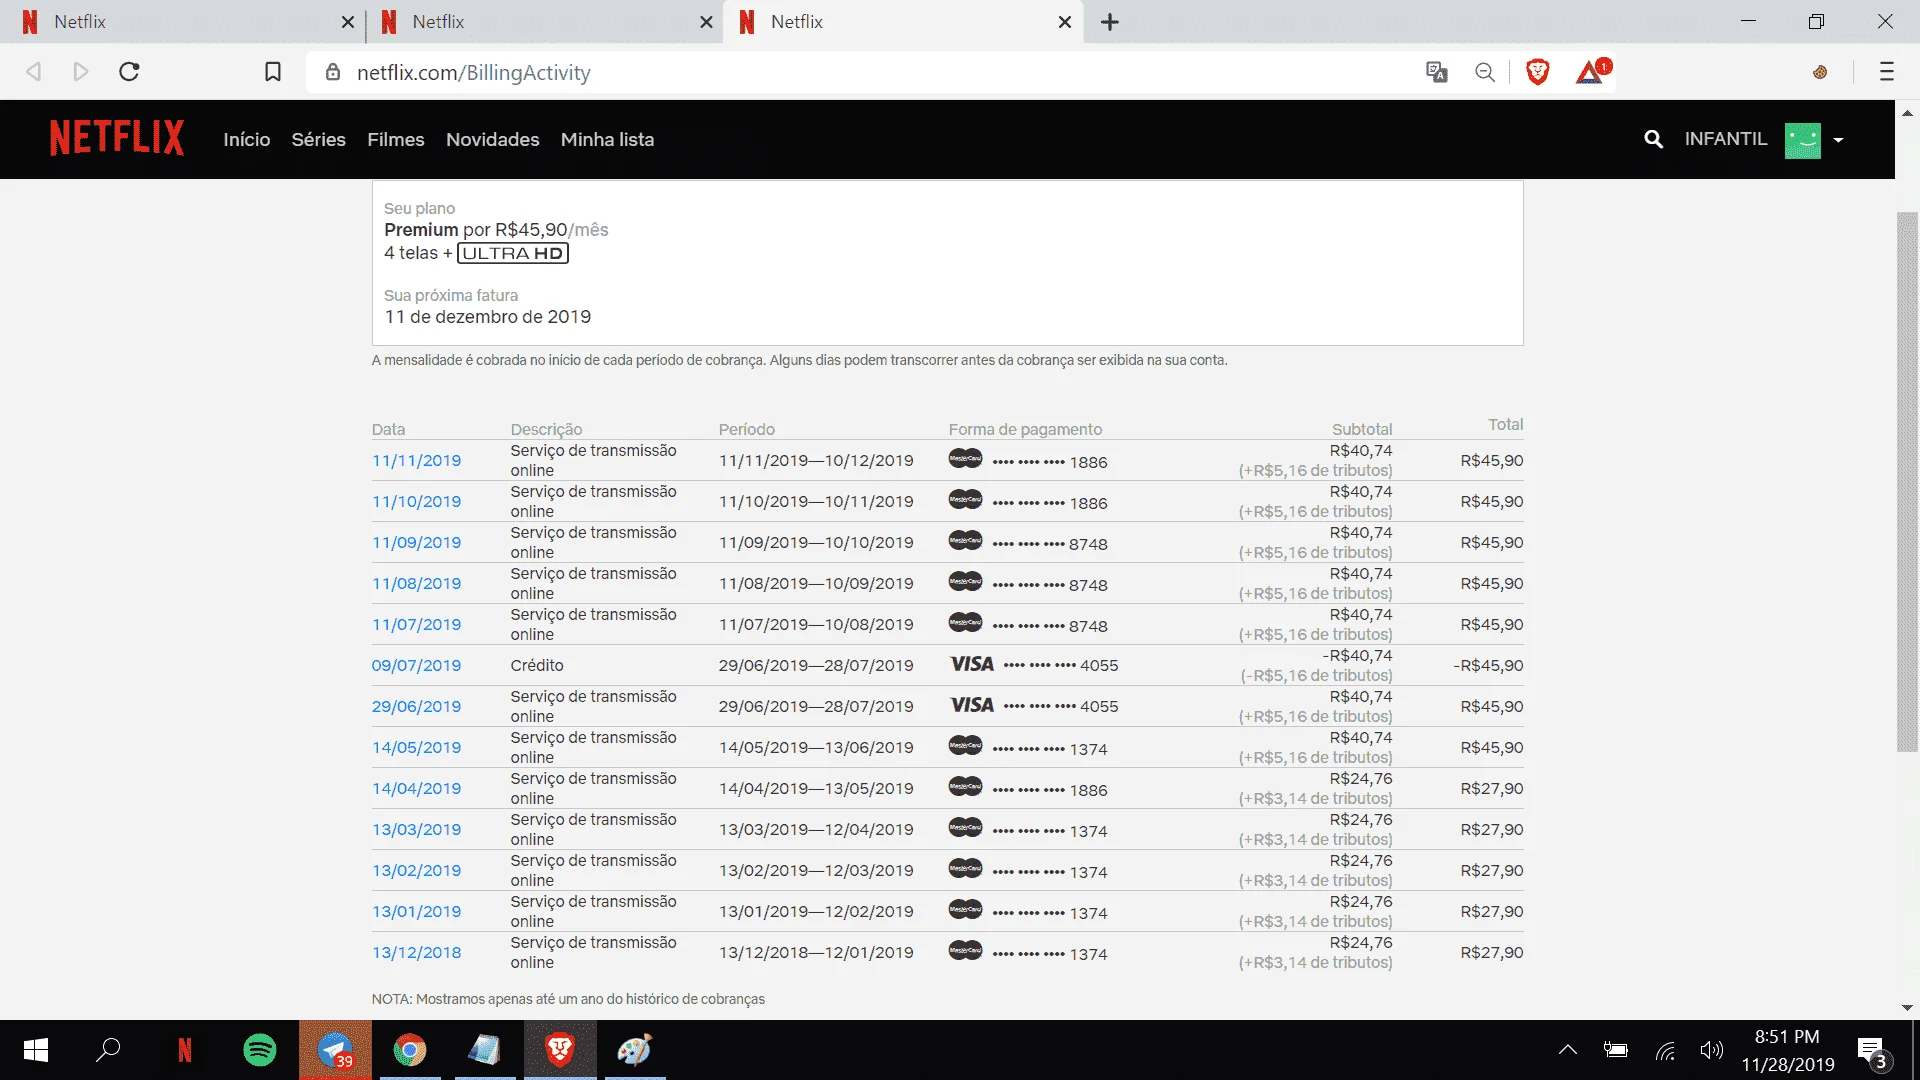Open invoice dated 11/08/2019
This screenshot has height=1080, width=1920.
[x=416, y=584]
